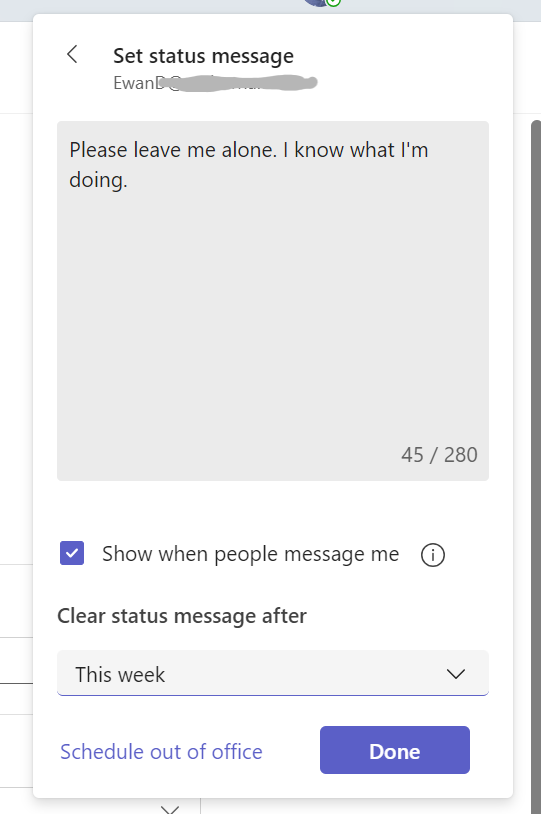Image resolution: width=541 pixels, height=814 pixels.
Task: Click the profile avatar at the top
Action: click(x=318, y=3)
